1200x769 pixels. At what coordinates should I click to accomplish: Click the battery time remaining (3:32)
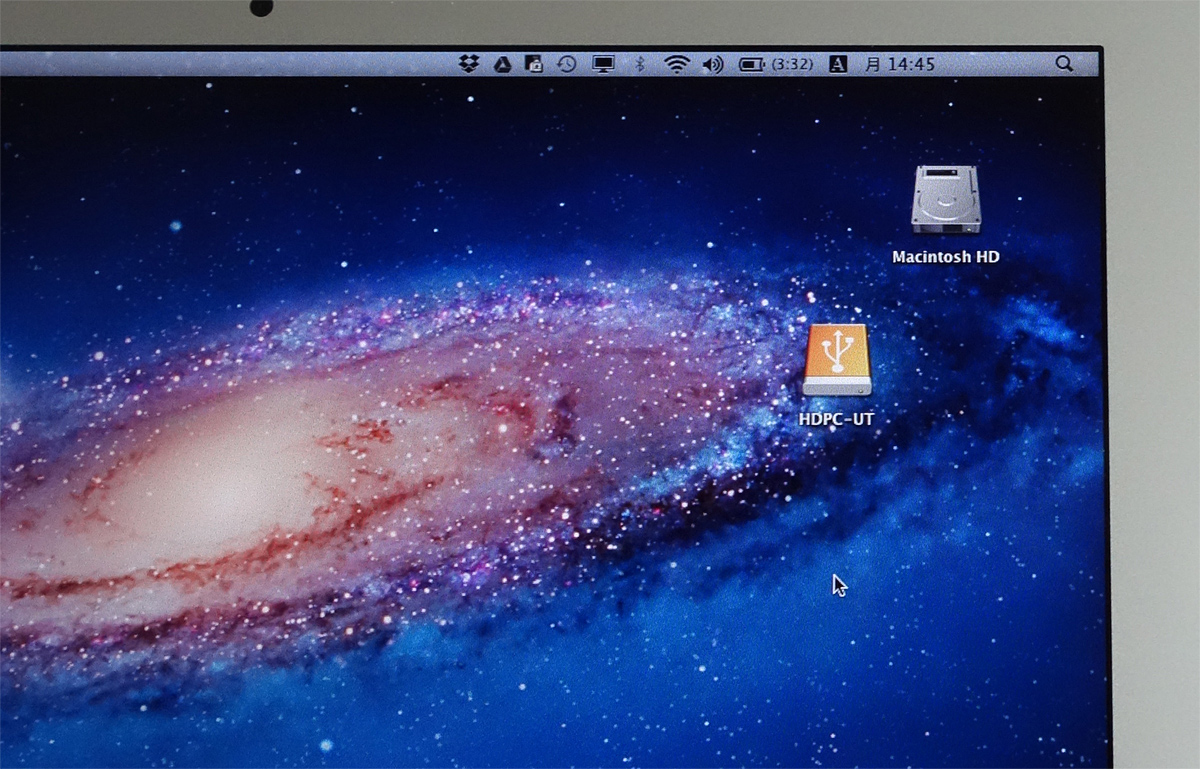pyautogui.click(x=792, y=64)
